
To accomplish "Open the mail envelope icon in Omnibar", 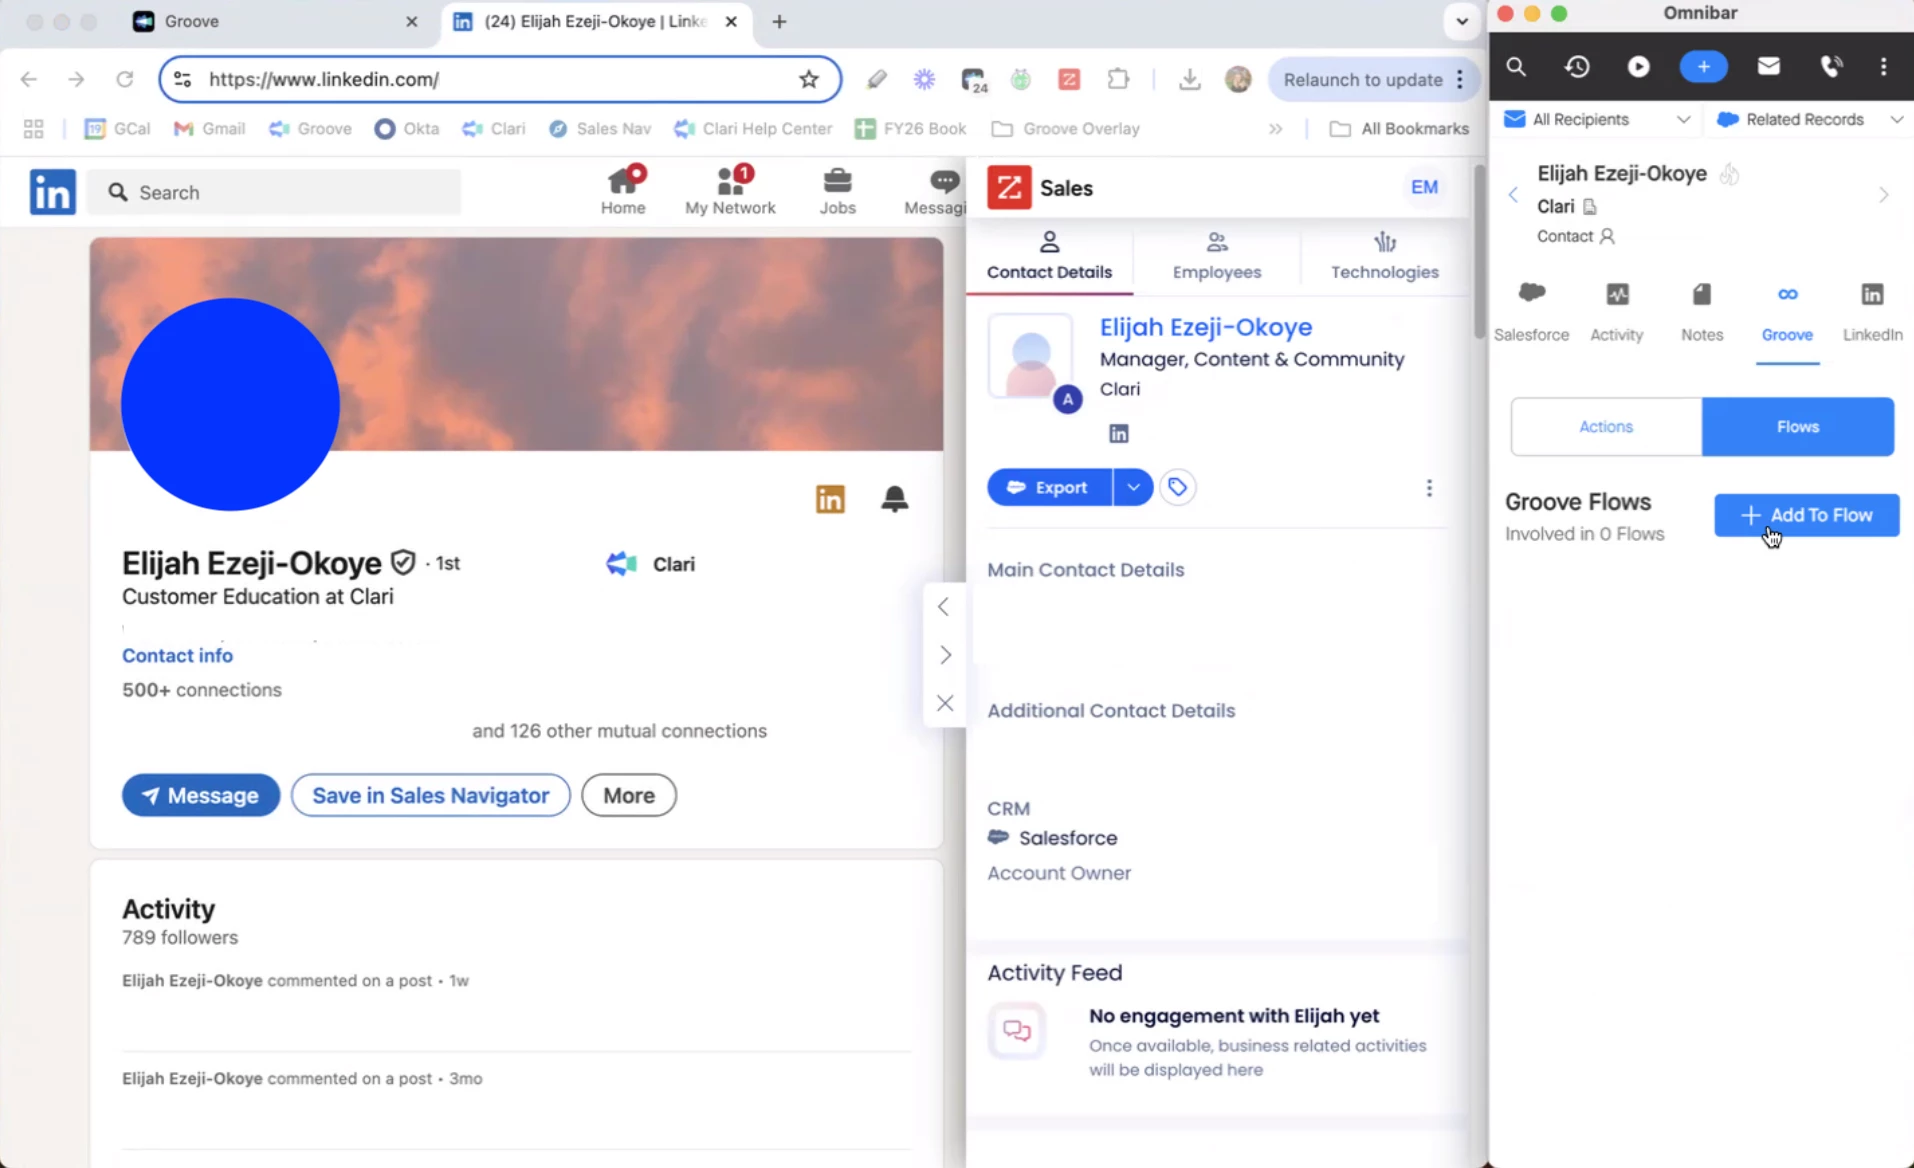I will (1768, 67).
